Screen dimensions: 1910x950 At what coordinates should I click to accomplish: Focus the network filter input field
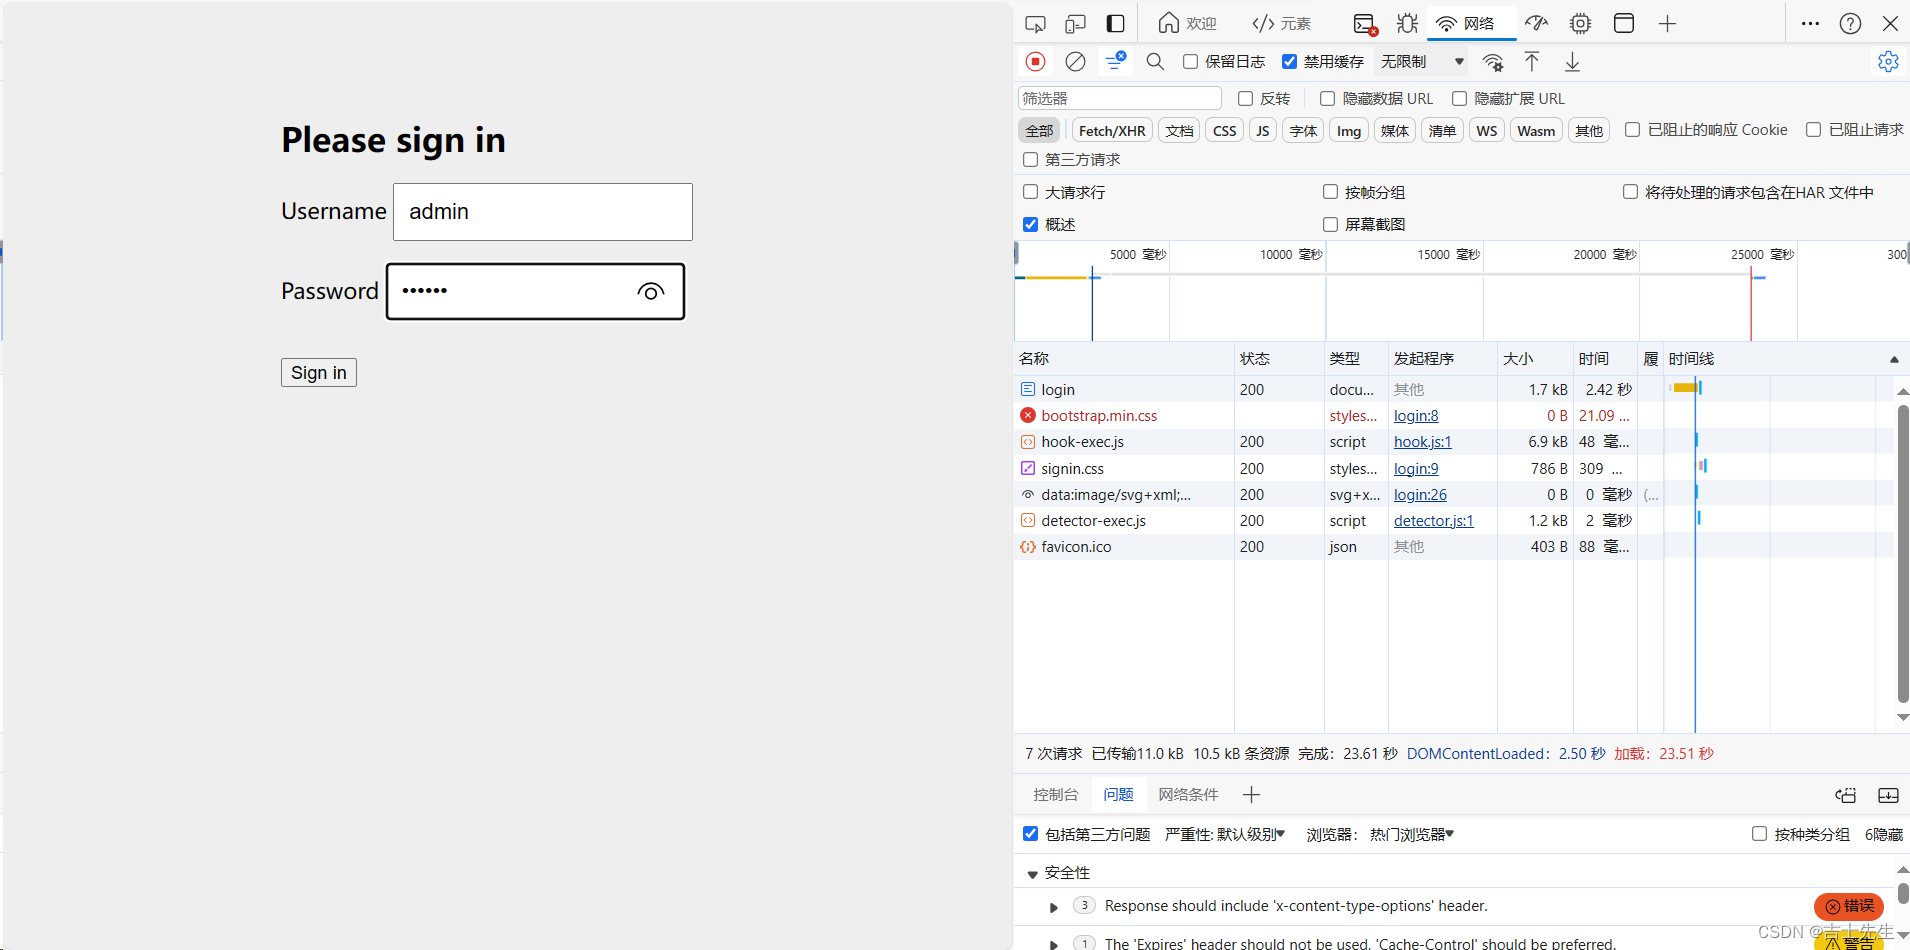pos(1120,98)
